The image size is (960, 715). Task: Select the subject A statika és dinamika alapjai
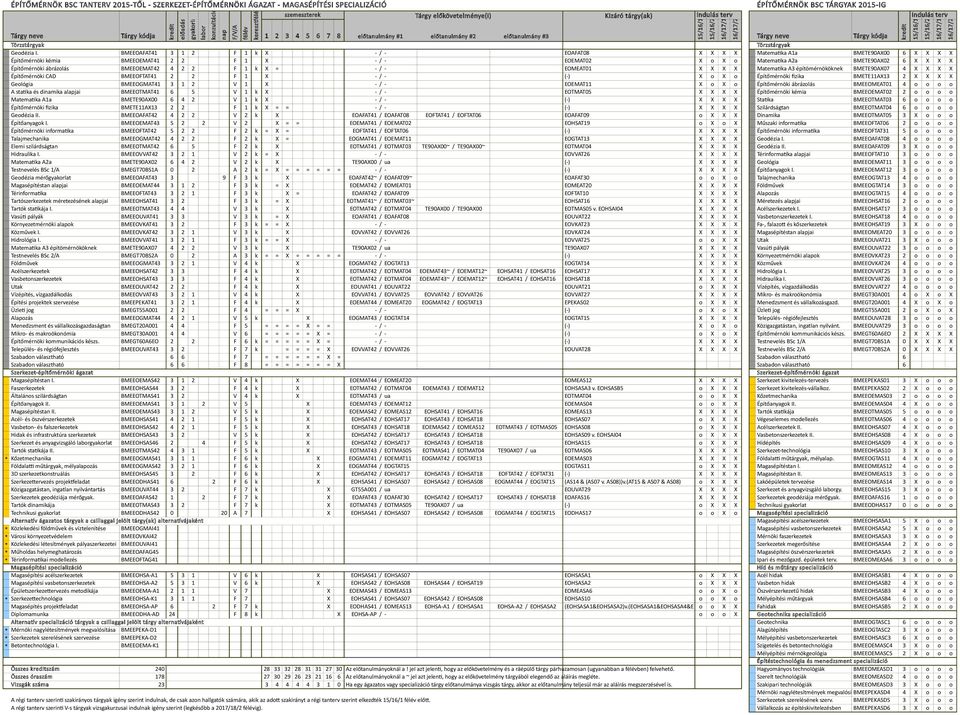pos(45,92)
